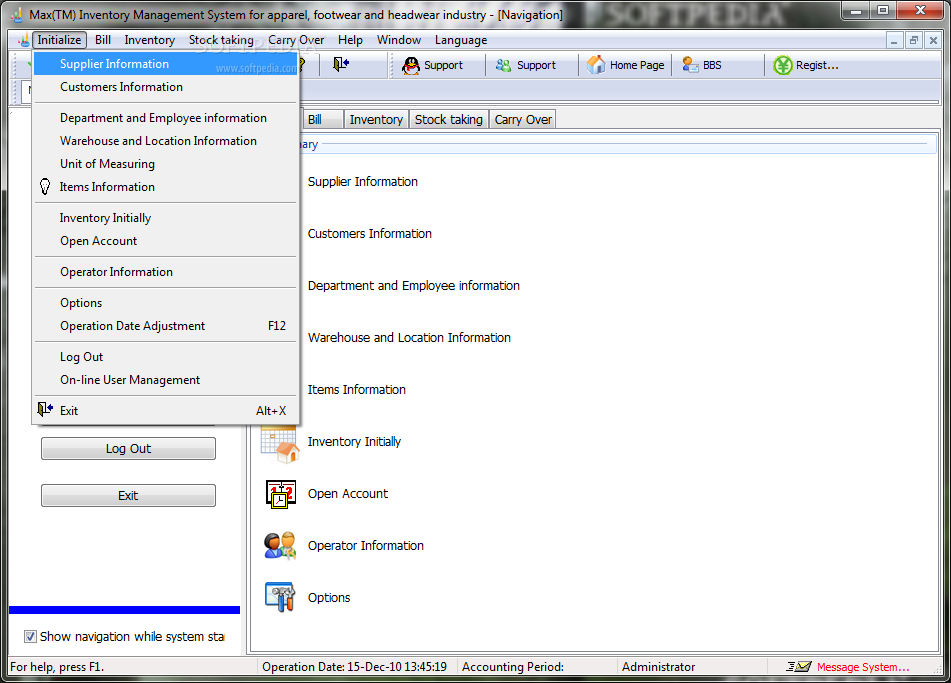Open On-line User Management menu entry
Viewport: 951px width, 683px height.
point(166,380)
